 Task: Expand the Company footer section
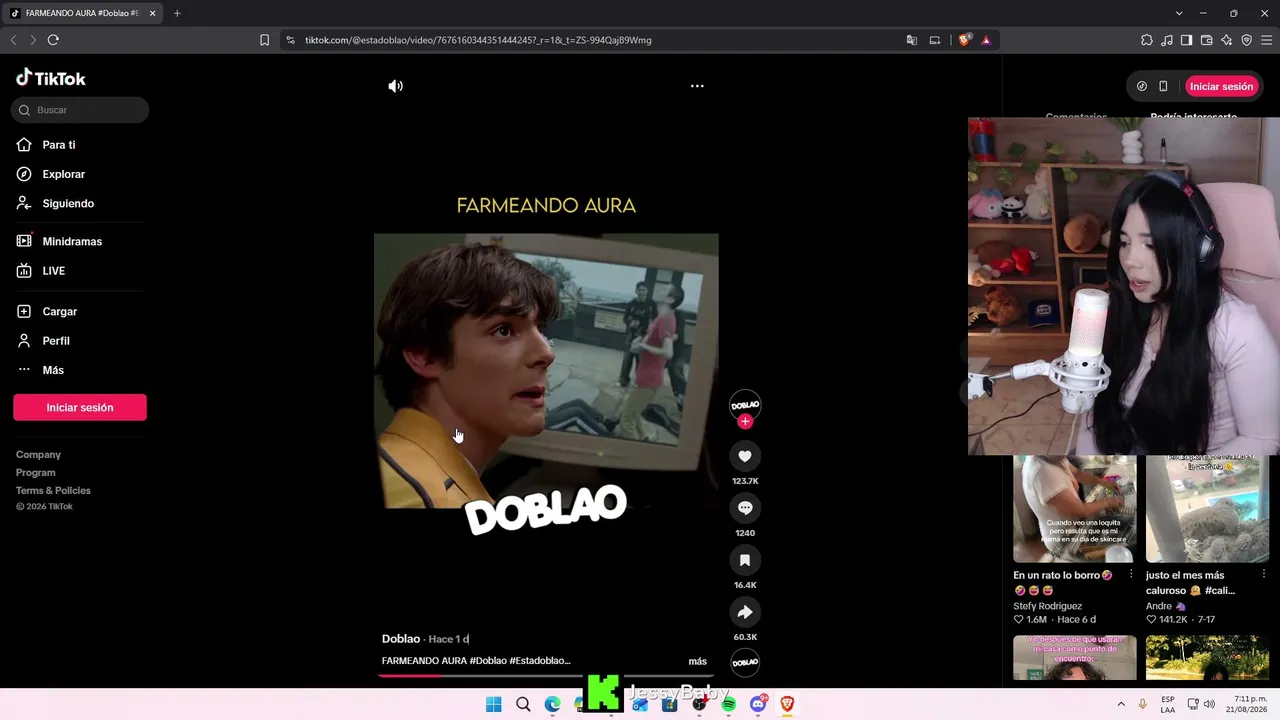pyautogui.click(x=38, y=455)
